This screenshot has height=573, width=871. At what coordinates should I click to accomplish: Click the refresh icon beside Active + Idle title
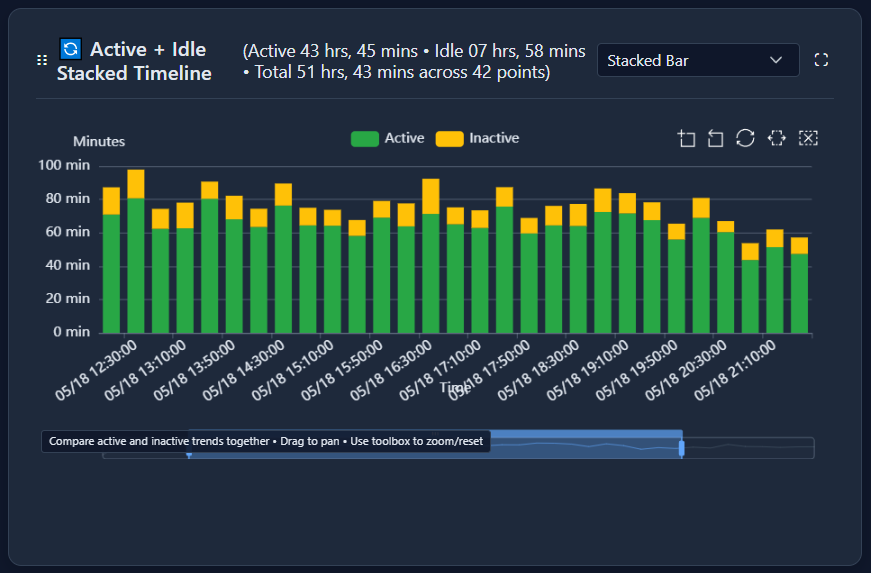coord(71,49)
